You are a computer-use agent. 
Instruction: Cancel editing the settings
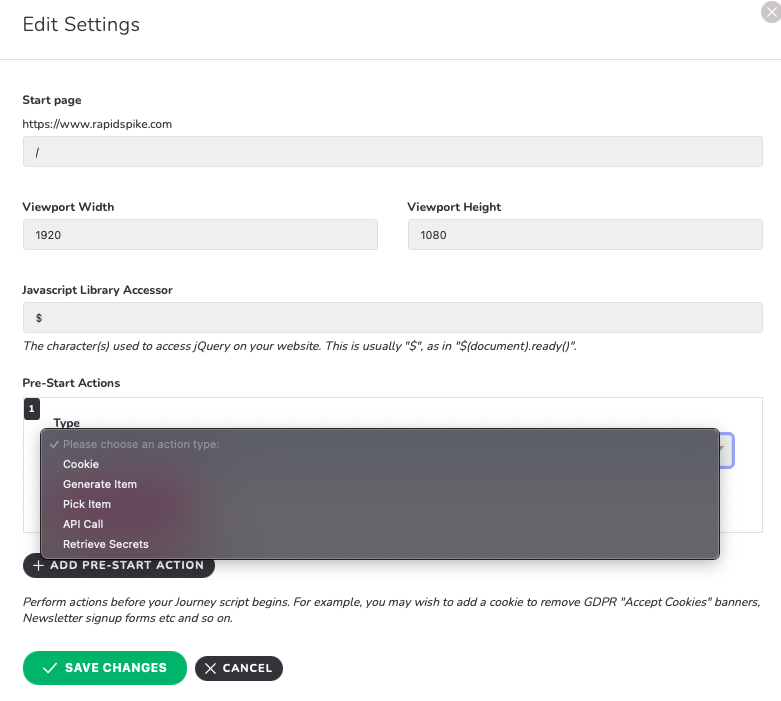(239, 669)
